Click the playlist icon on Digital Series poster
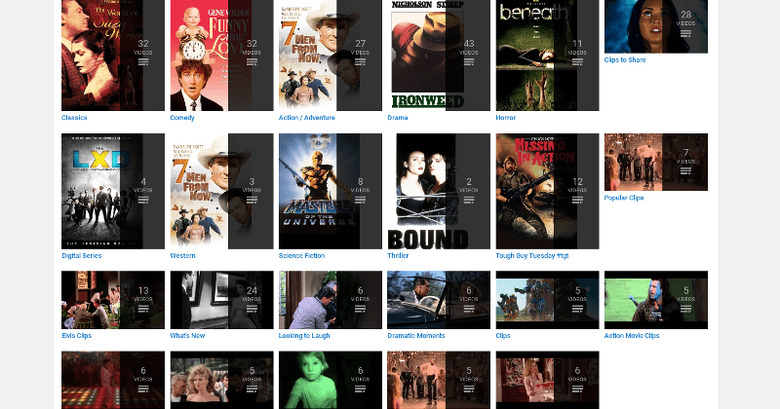Image resolution: width=780 pixels, height=409 pixels. click(143, 200)
